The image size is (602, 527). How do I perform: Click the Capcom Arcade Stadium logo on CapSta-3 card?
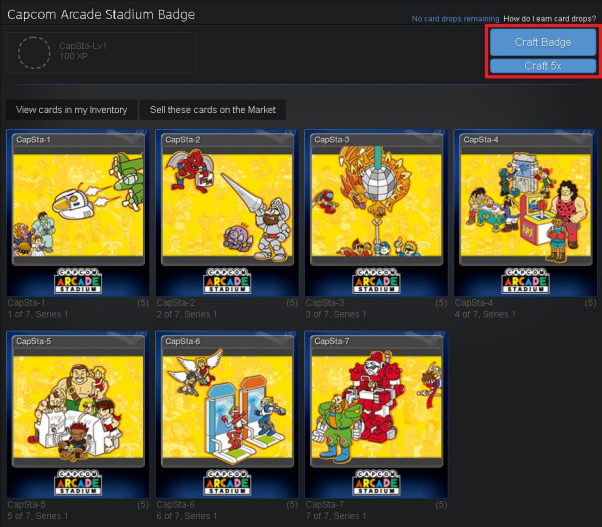click(376, 281)
